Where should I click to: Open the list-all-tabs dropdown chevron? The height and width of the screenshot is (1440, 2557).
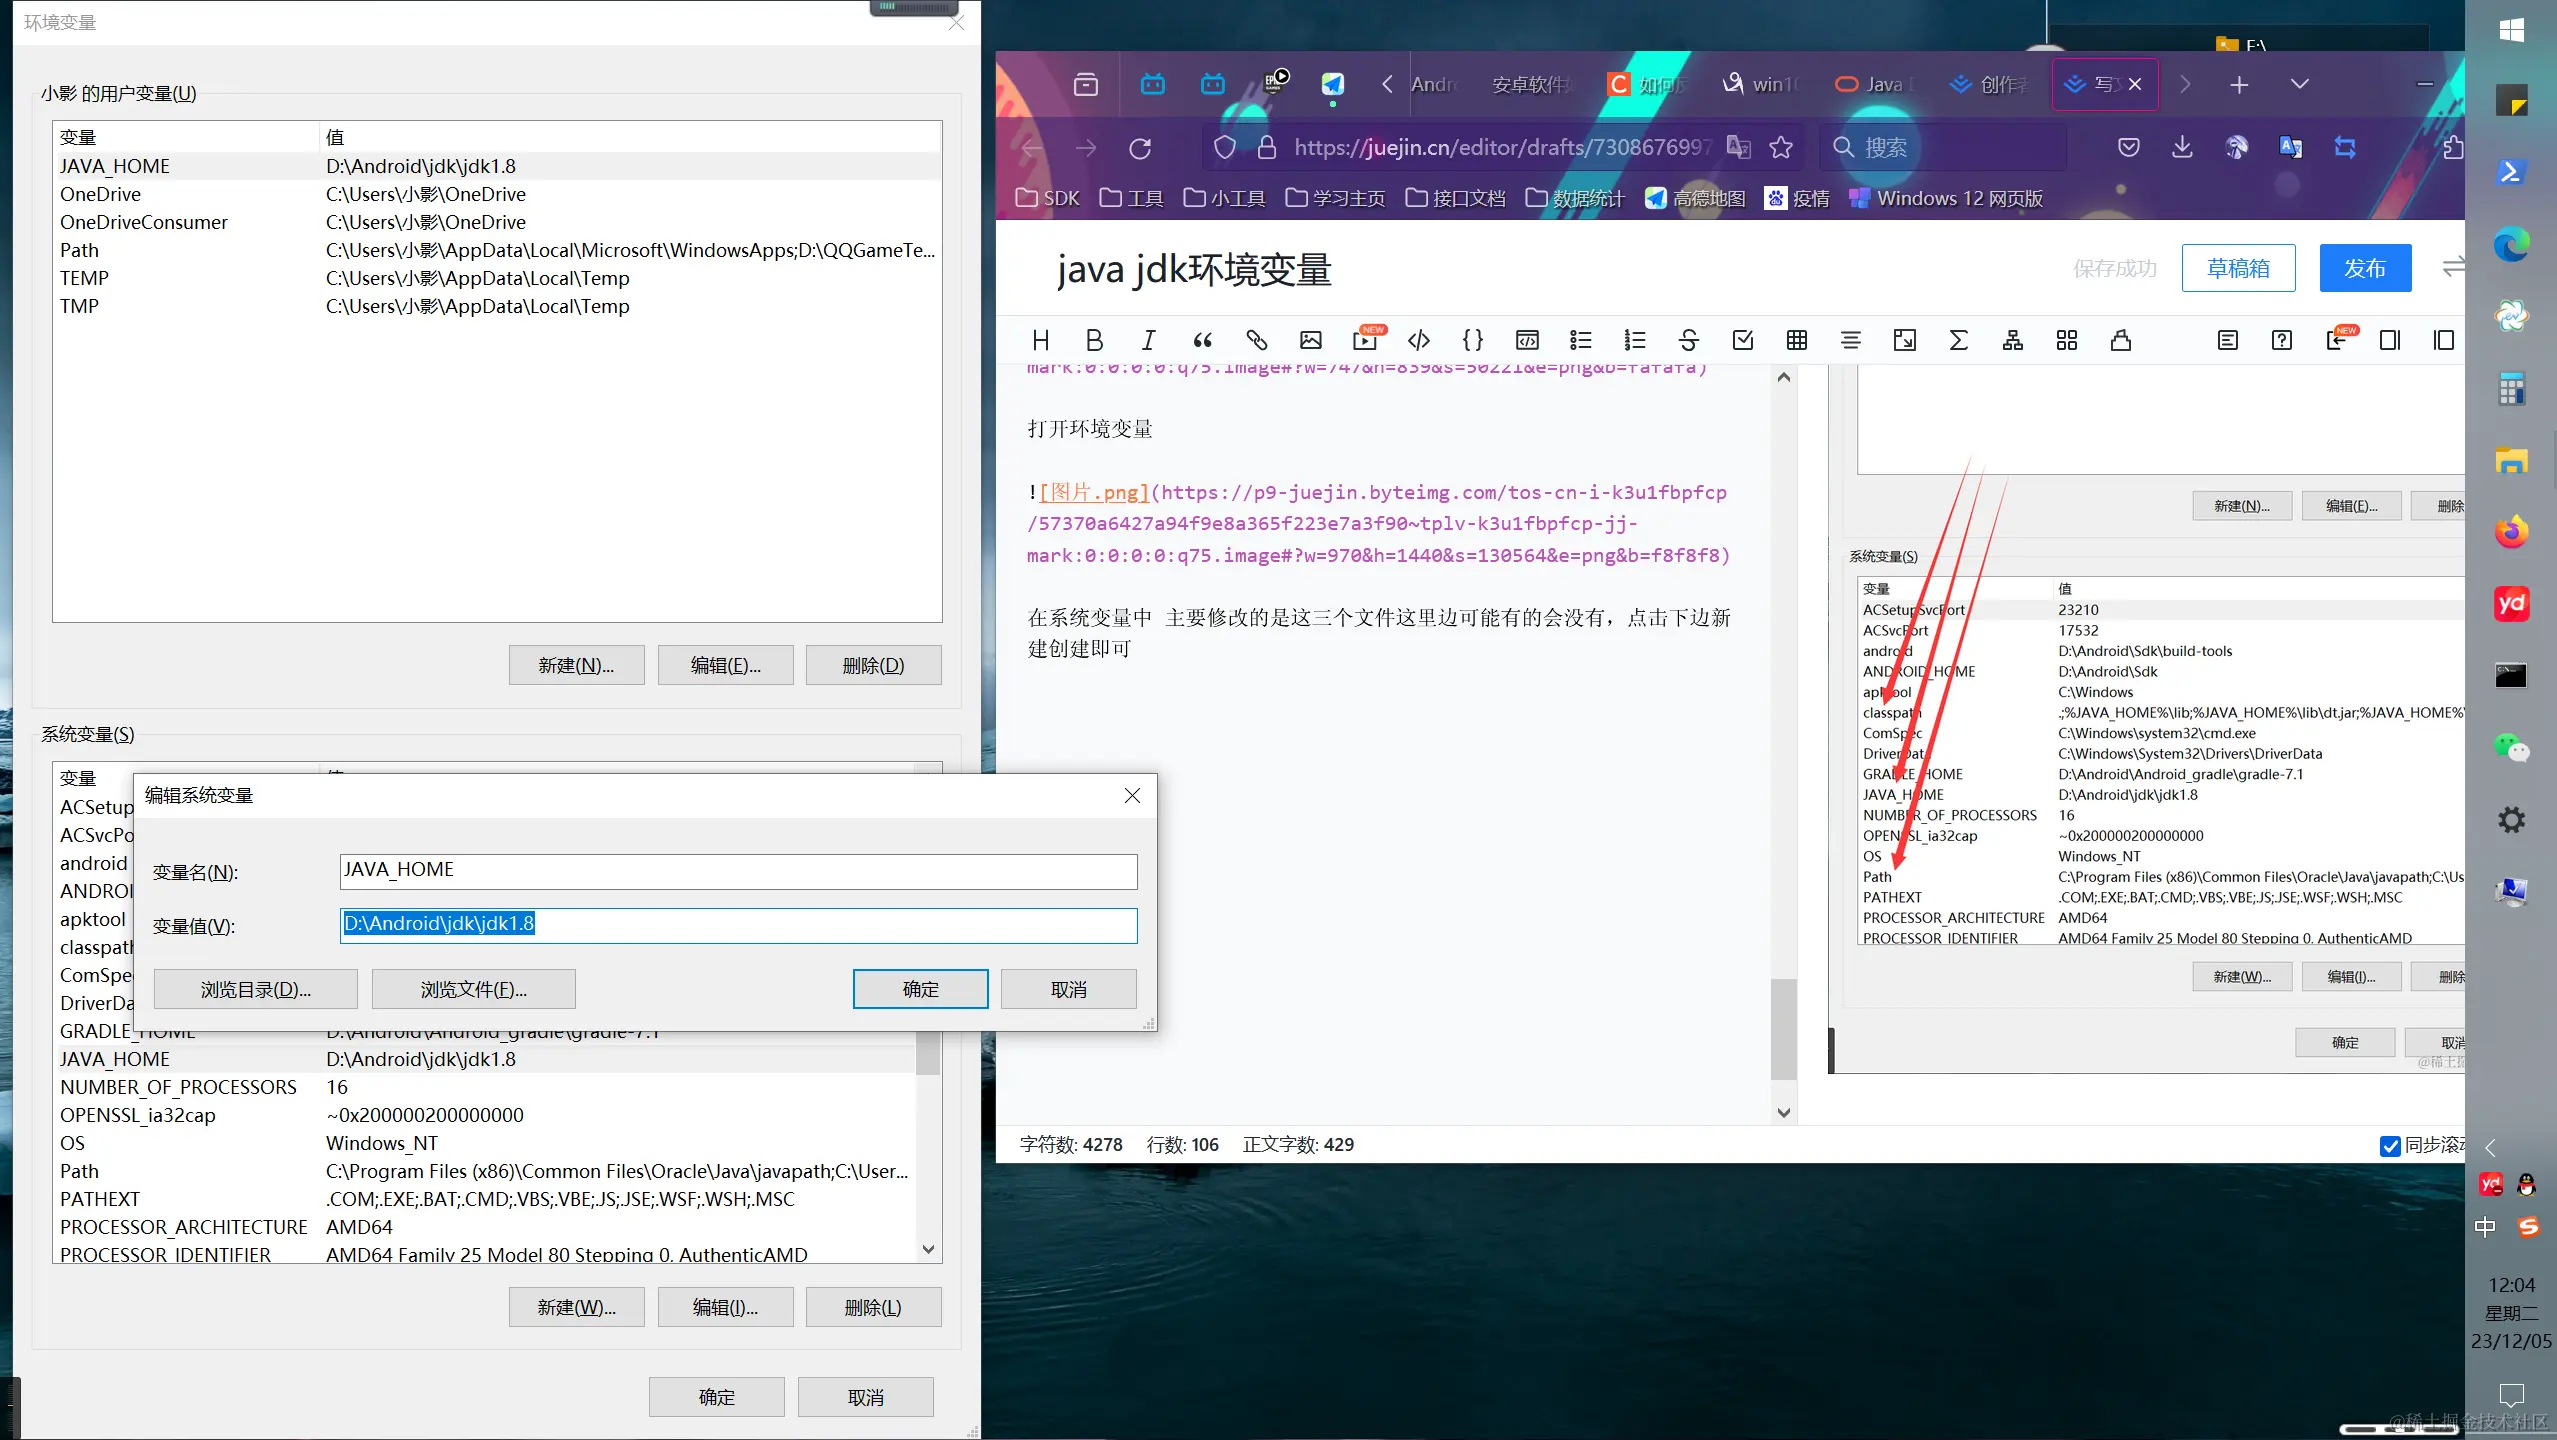[x=2299, y=84]
